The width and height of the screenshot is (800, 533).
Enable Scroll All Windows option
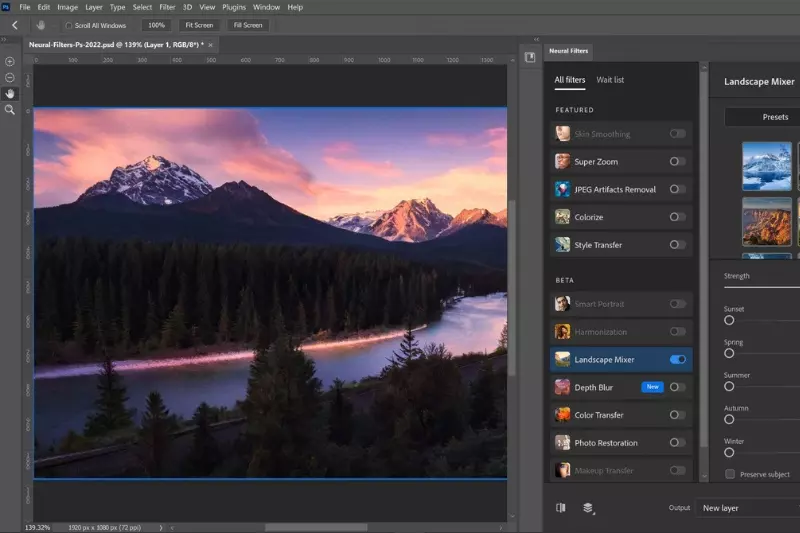tap(68, 25)
